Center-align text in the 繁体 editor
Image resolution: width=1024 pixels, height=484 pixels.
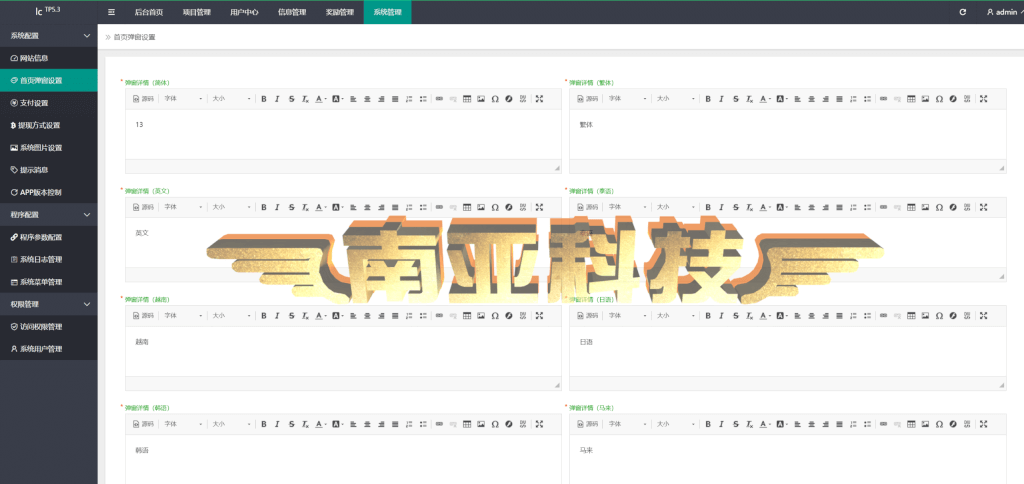[x=812, y=99]
